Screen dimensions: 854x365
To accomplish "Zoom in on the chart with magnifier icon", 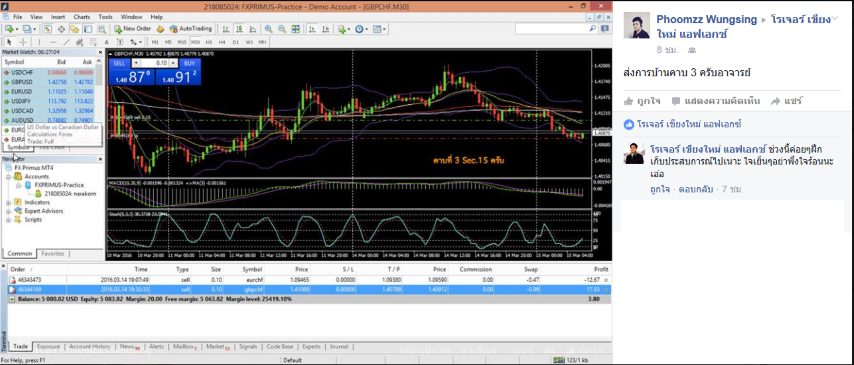I will (x=269, y=29).
